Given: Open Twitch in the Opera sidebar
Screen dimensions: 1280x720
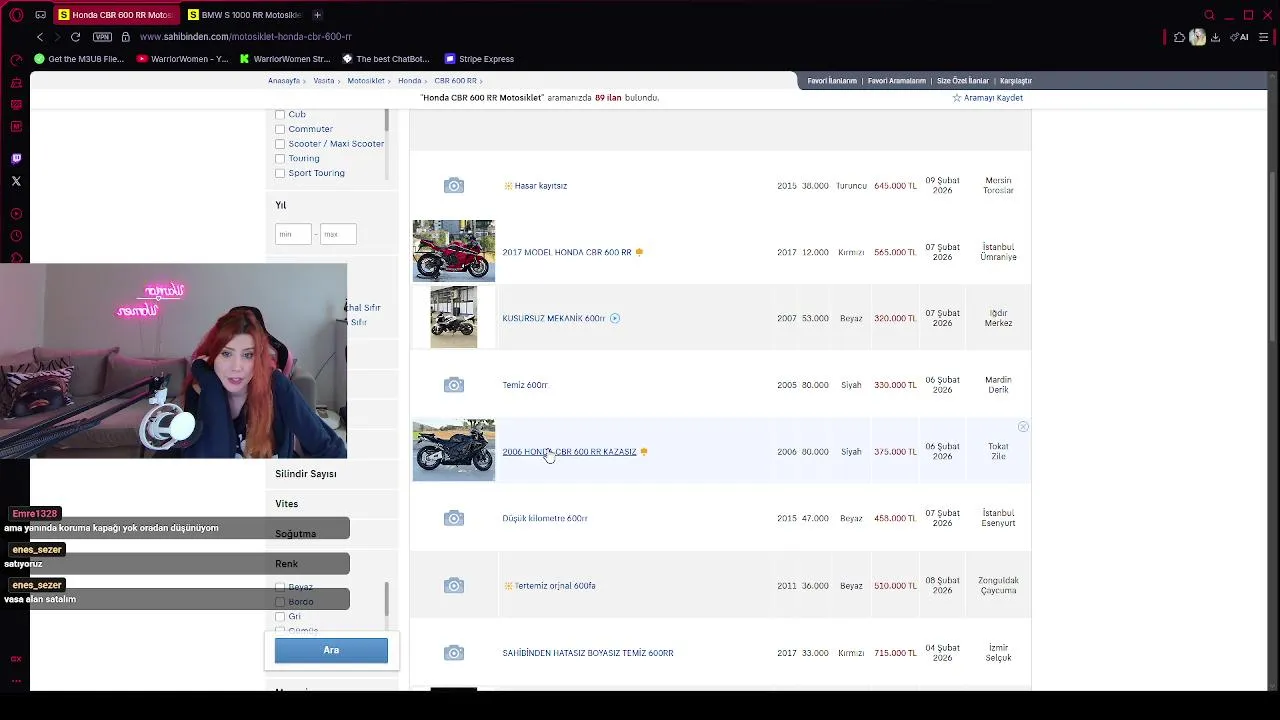Looking at the screenshot, I should pyautogui.click(x=16, y=158).
